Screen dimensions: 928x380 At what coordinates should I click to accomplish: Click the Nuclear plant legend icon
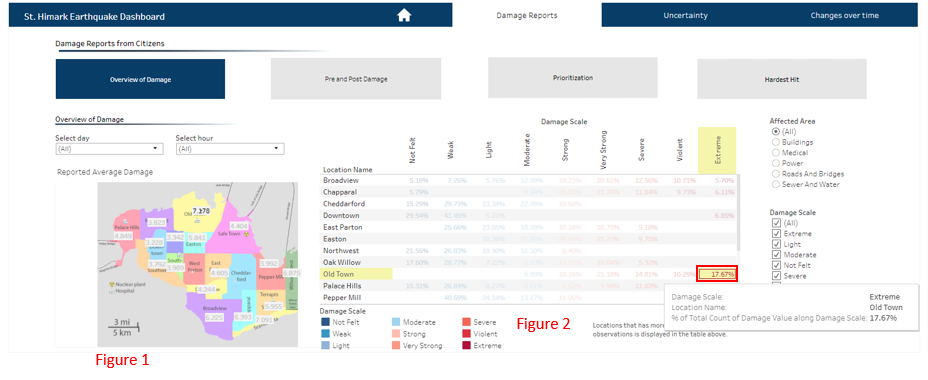coord(111,284)
